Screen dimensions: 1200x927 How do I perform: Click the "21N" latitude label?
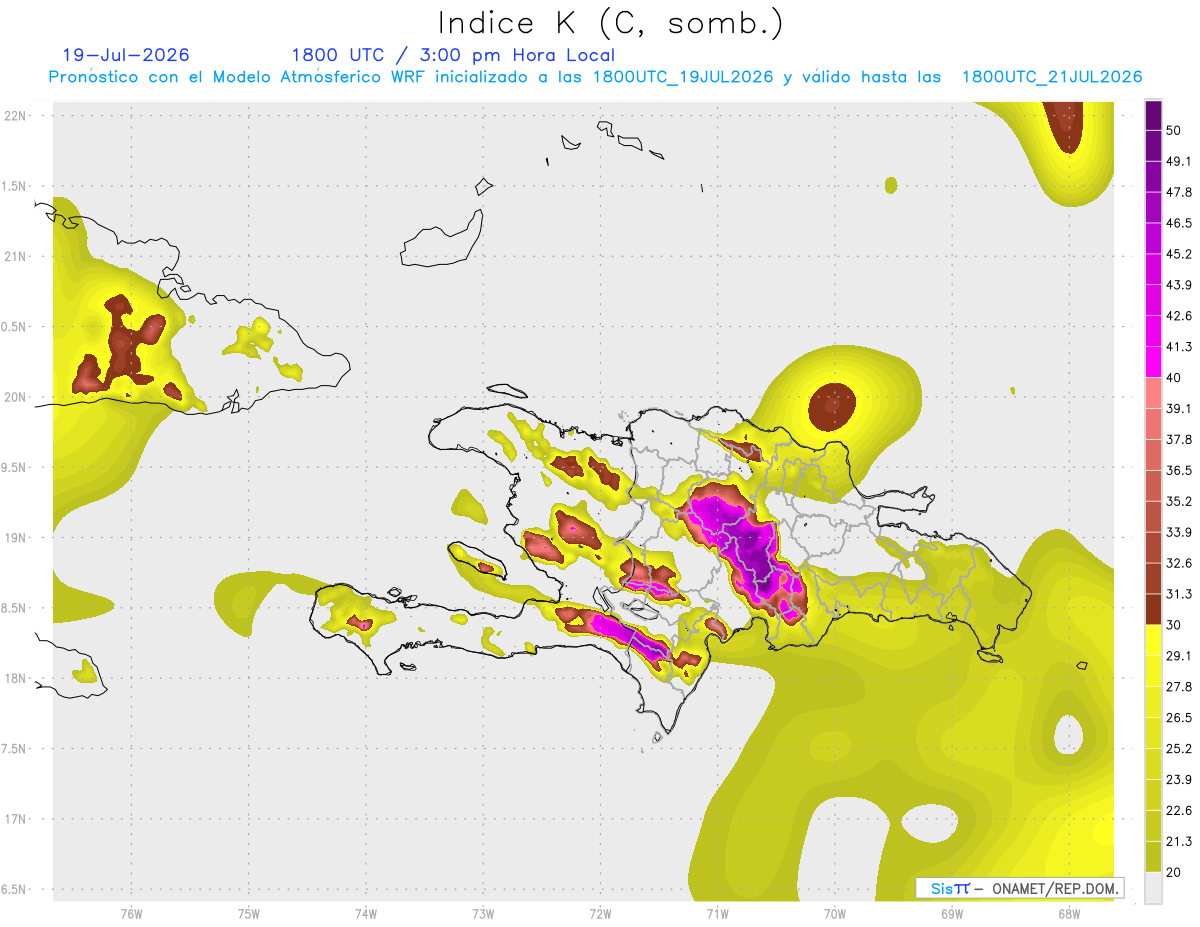pyautogui.click(x=16, y=257)
